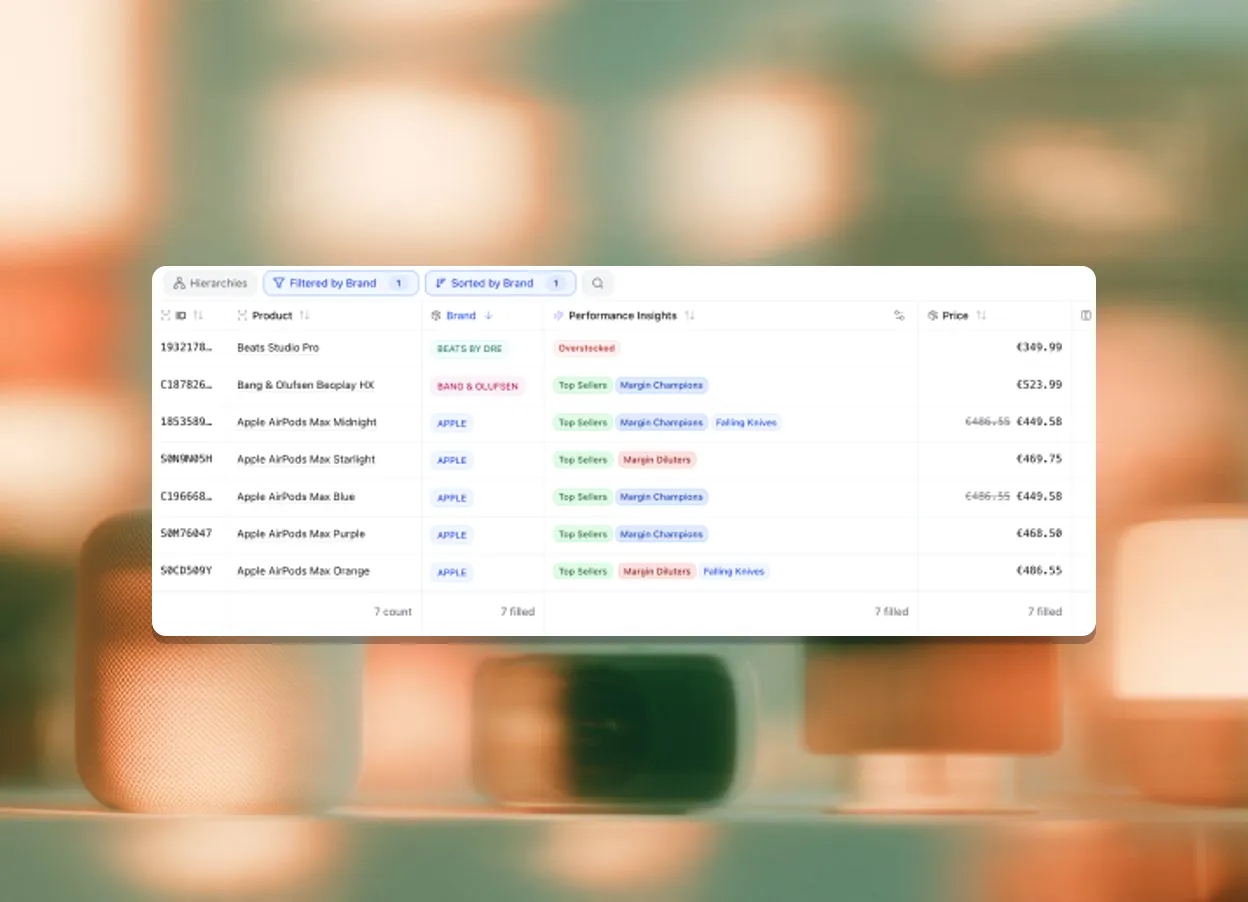Click ID S0N9N05H cell
The image size is (1248, 902).
coord(186,459)
